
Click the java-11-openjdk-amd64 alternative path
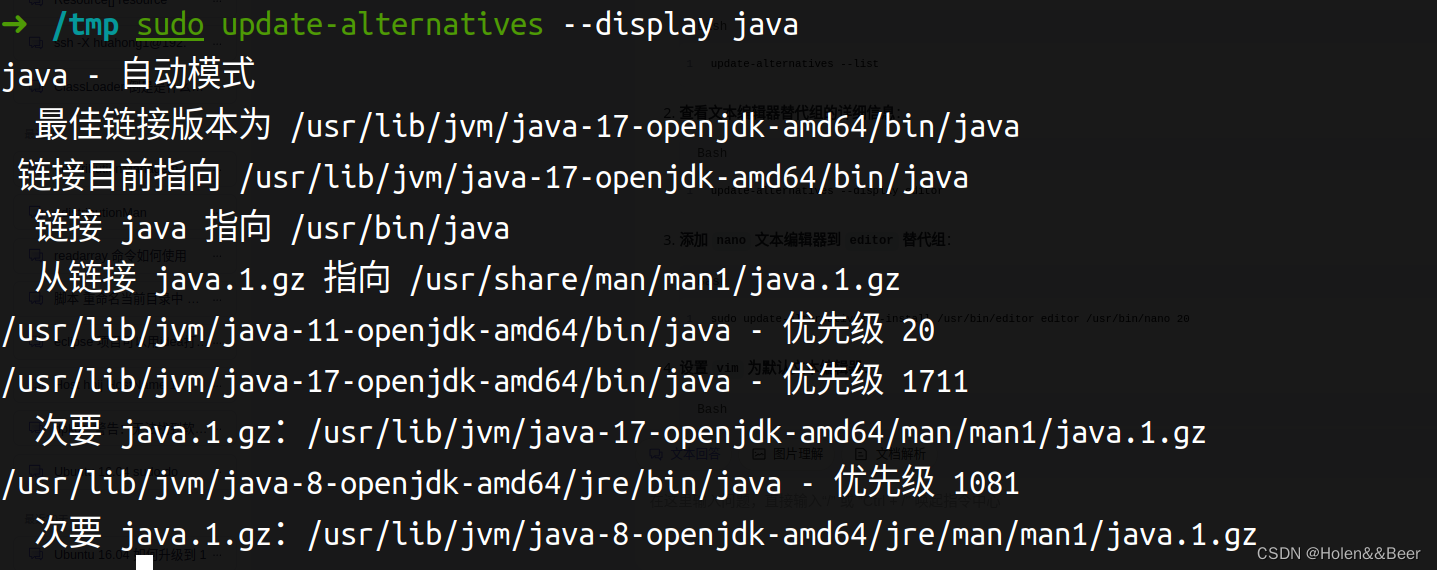point(366,331)
